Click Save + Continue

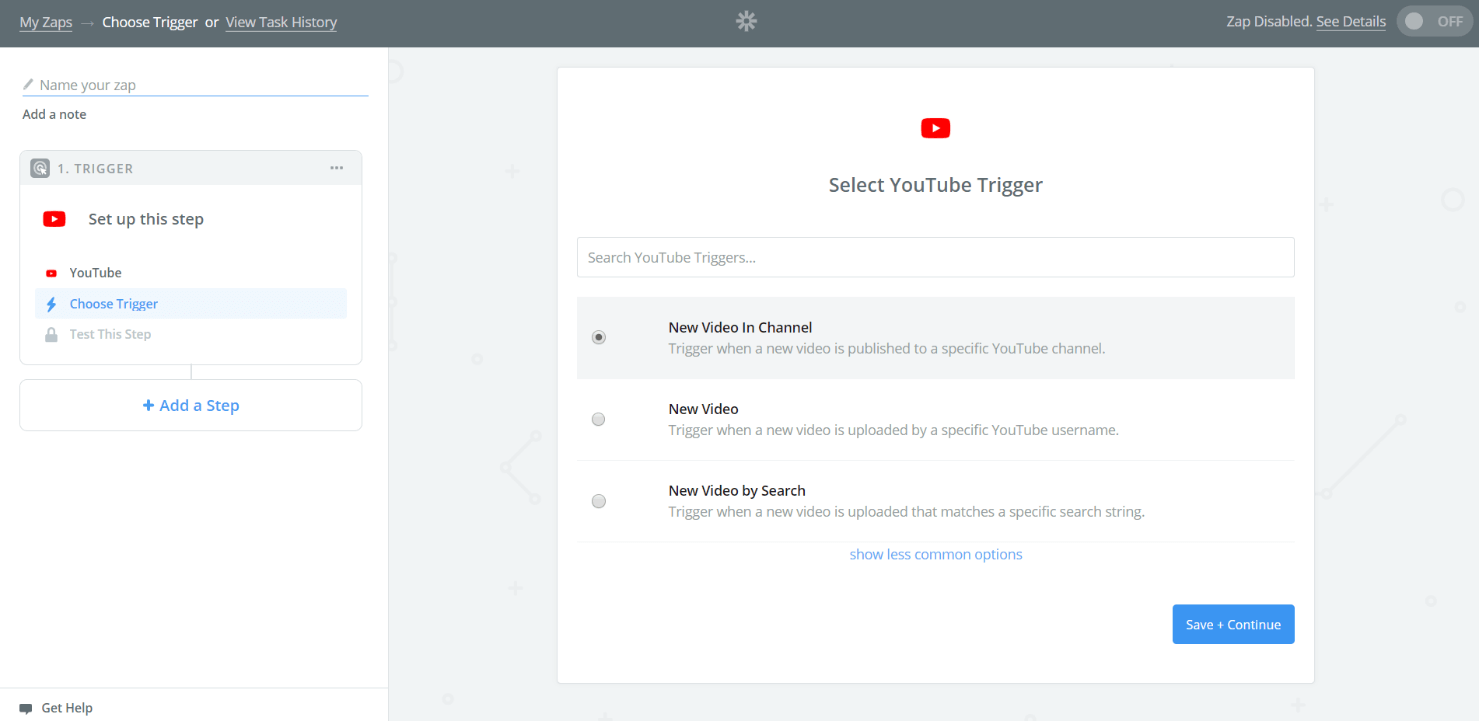pyautogui.click(x=1233, y=623)
